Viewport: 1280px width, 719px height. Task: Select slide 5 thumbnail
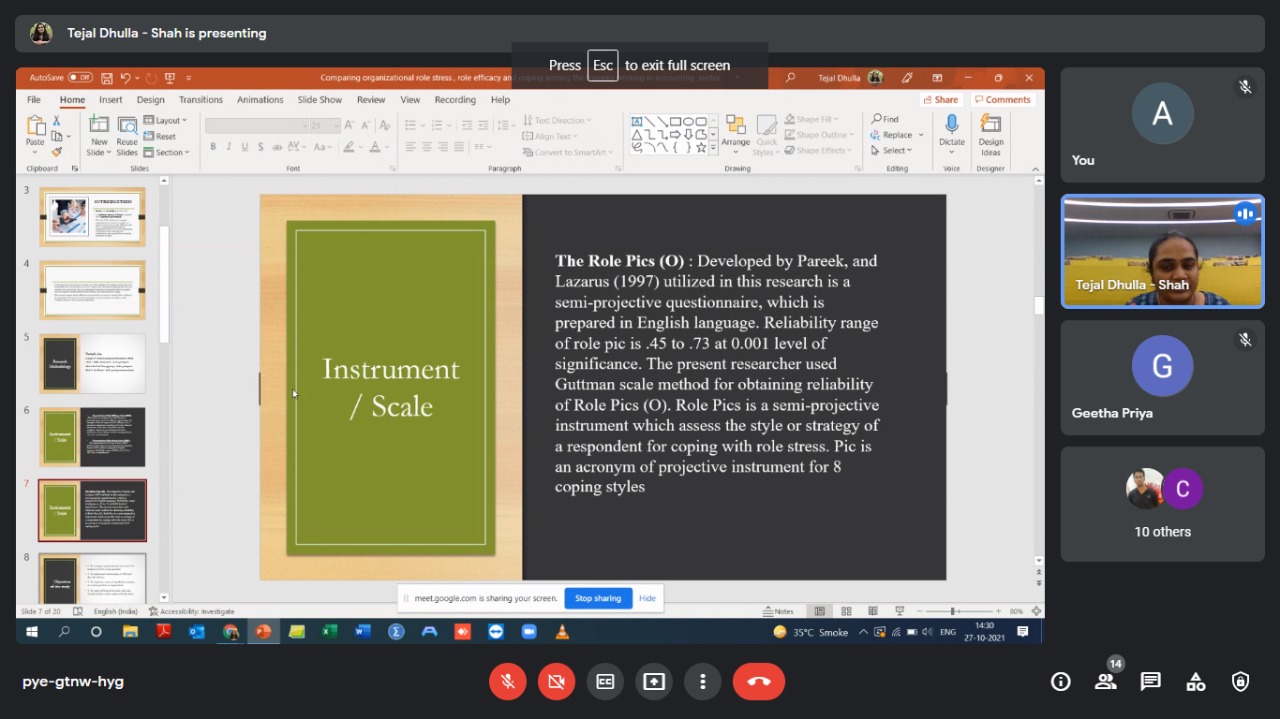[92, 363]
